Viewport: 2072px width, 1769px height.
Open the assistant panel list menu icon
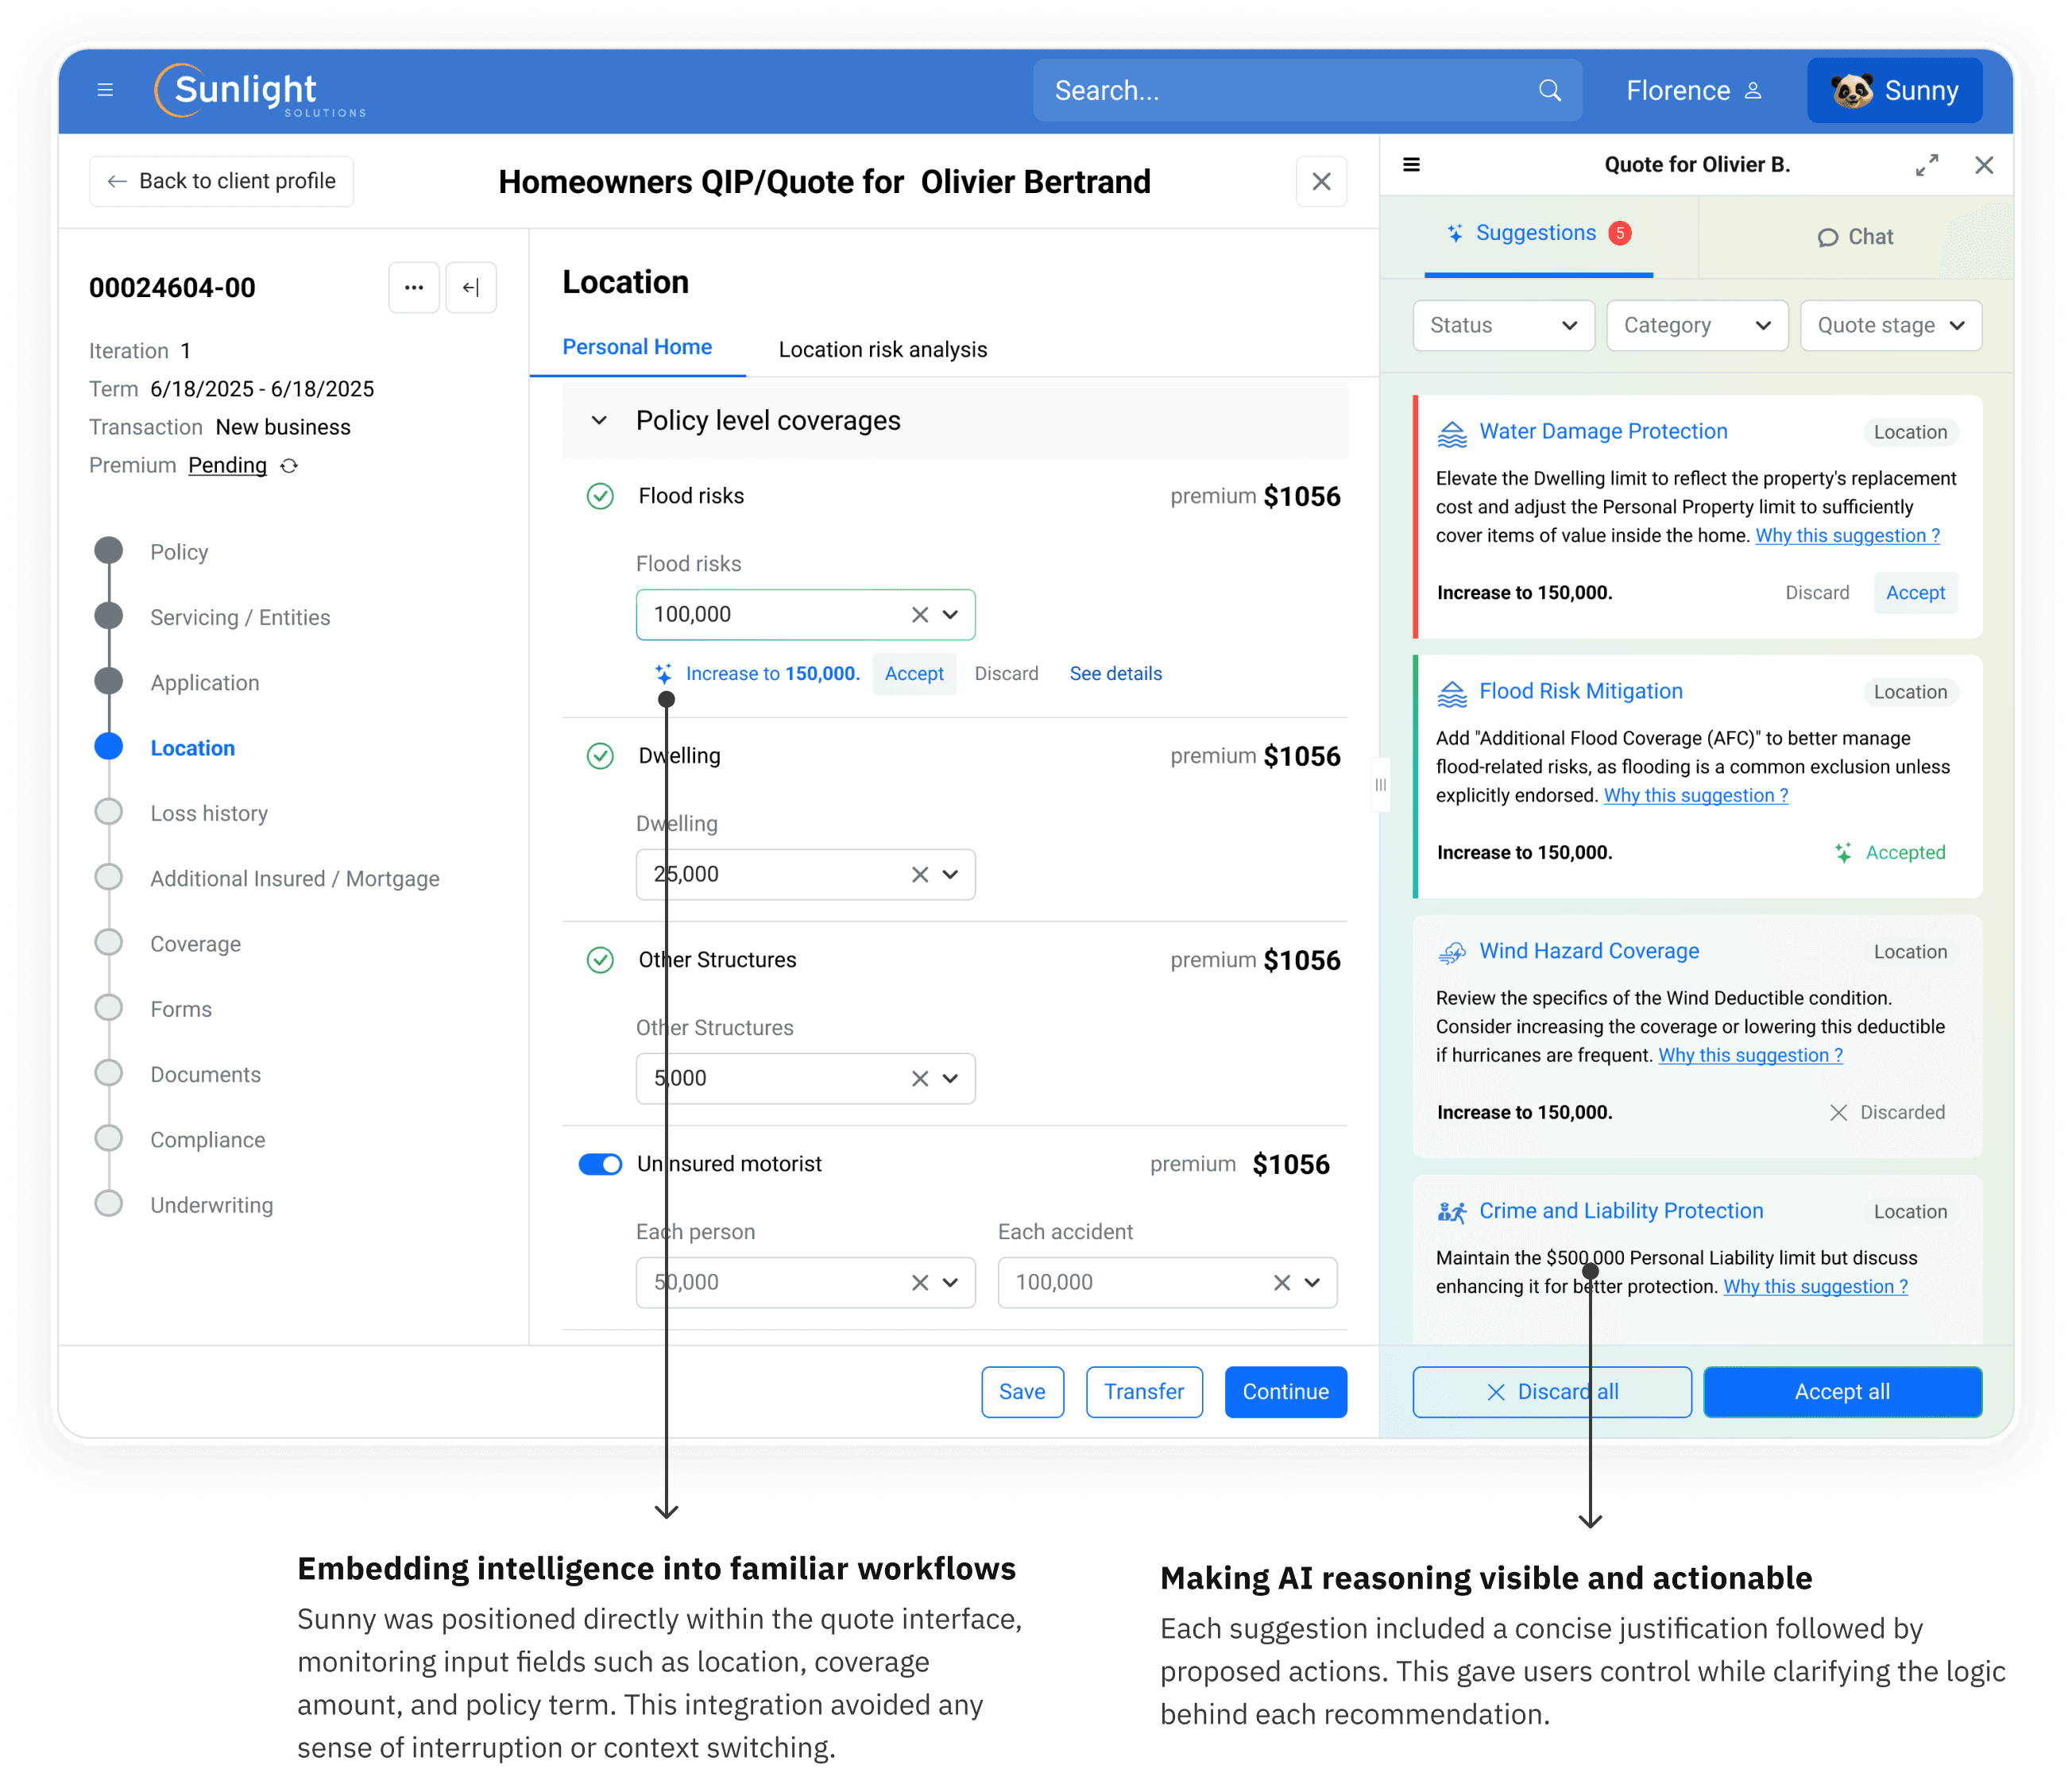pyautogui.click(x=1411, y=165)
